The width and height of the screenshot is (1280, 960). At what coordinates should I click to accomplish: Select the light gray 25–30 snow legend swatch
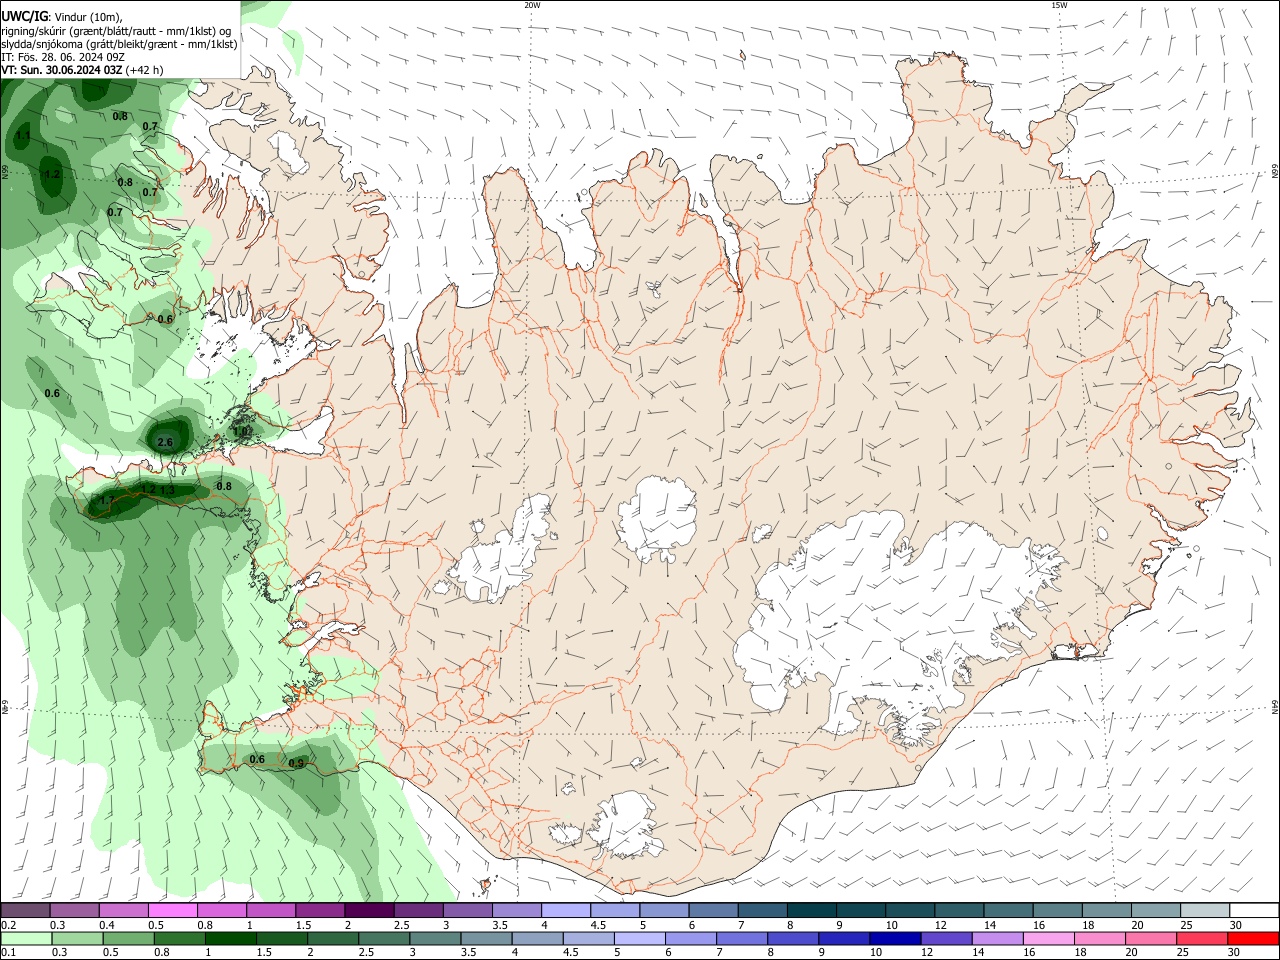[1204, 910]
